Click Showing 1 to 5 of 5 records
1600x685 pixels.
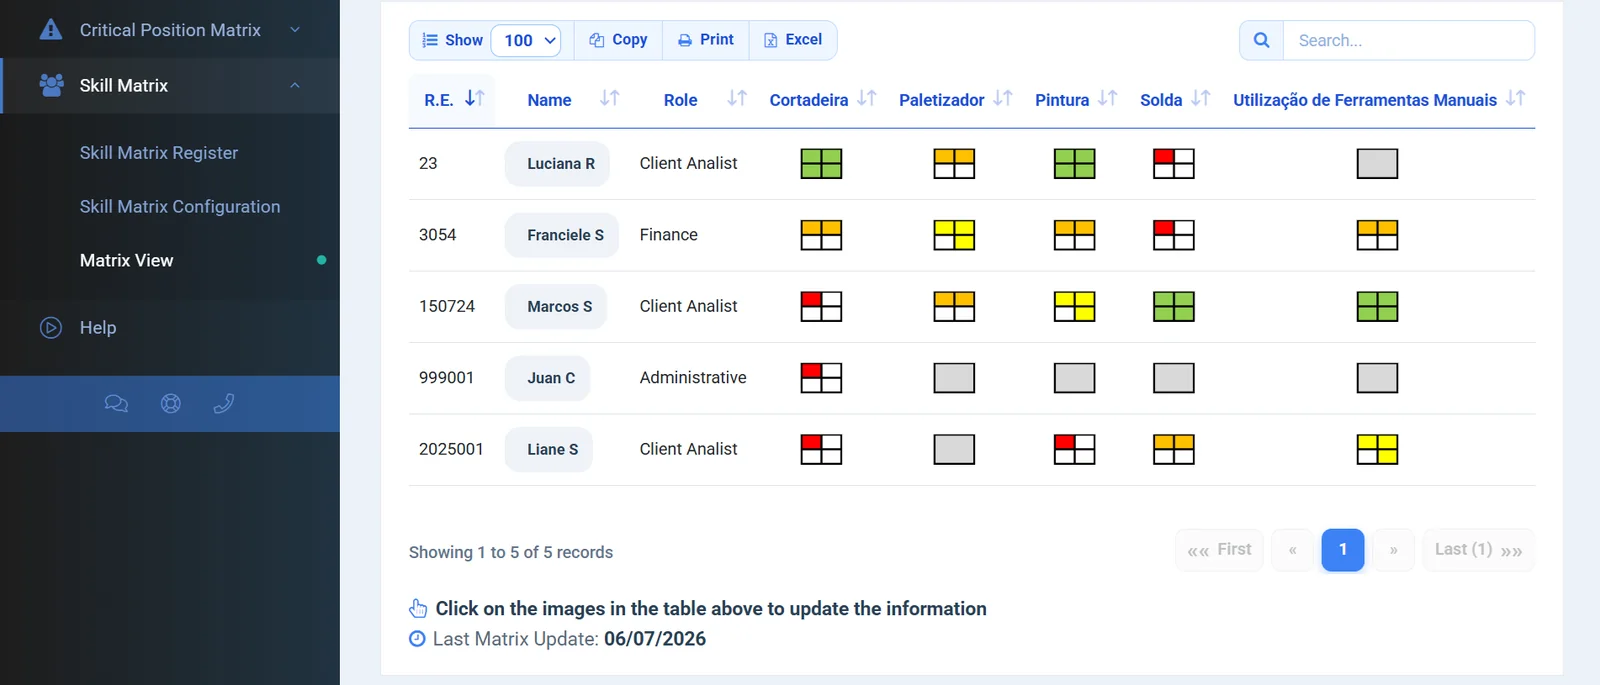pyautogui.click(x=511, y=553)
